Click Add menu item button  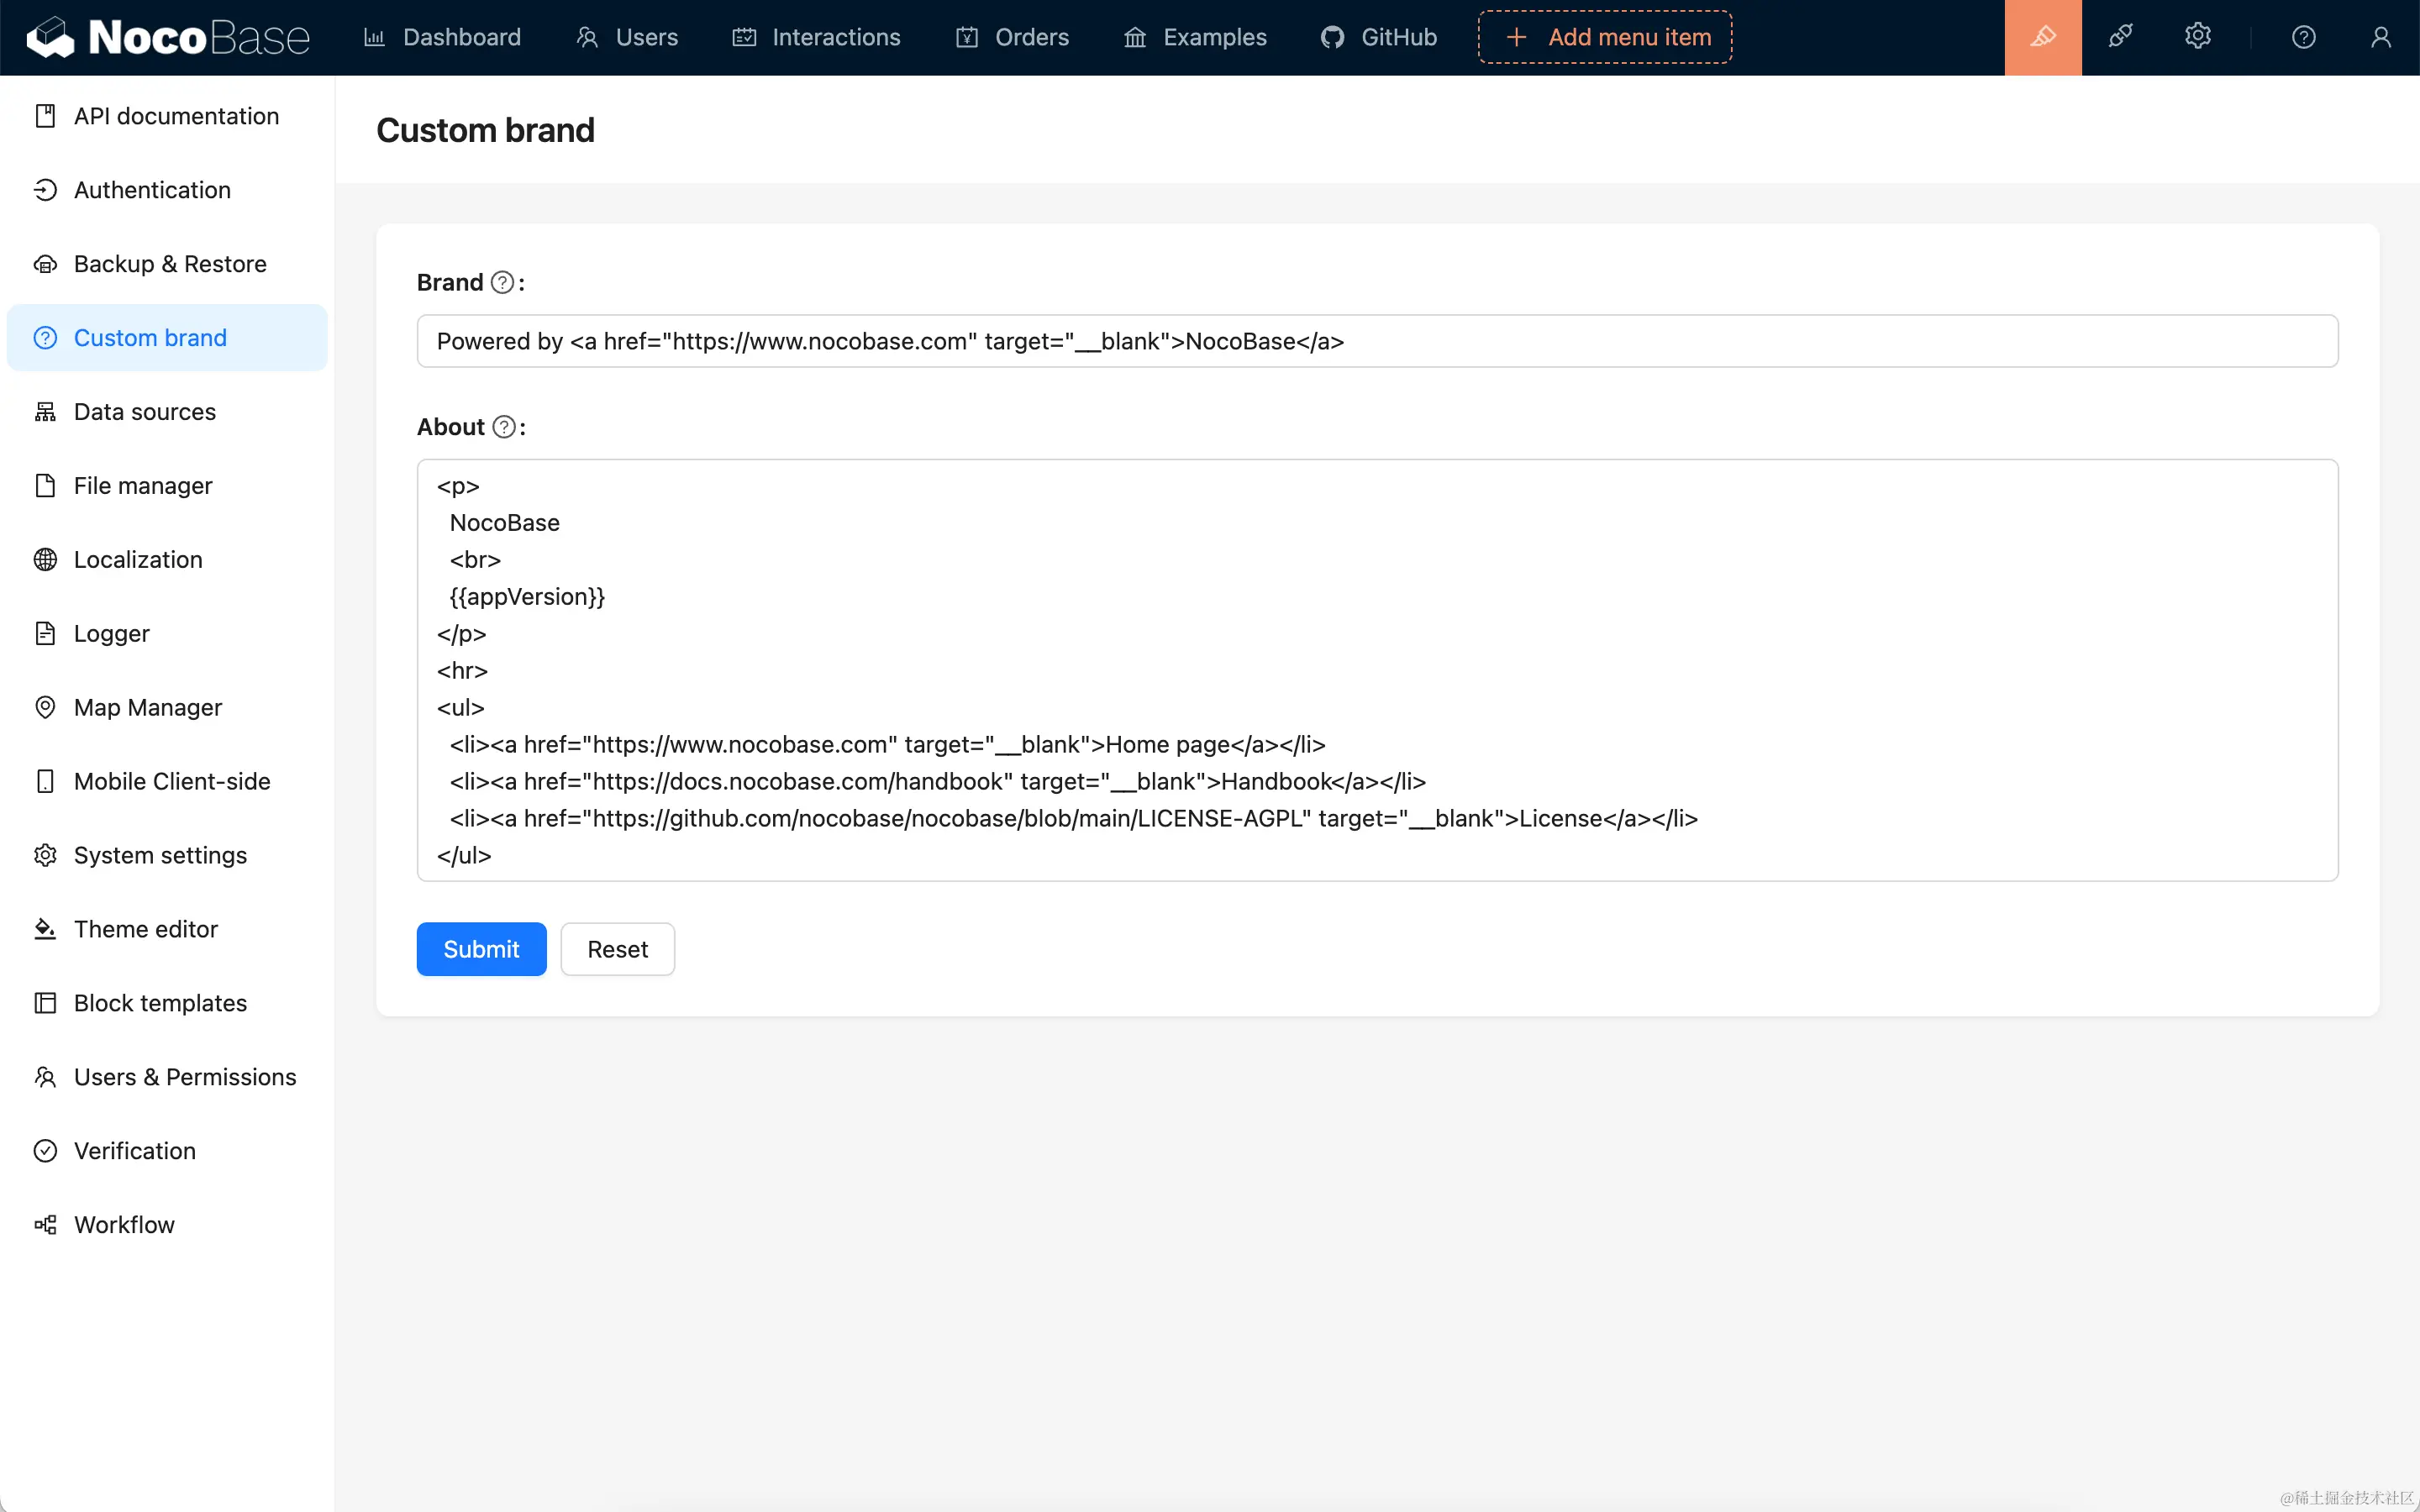click(1605, 38)
